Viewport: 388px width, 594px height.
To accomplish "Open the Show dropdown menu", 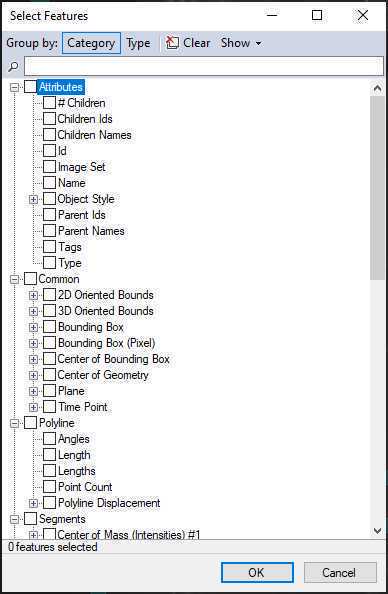I will point(241,43).
